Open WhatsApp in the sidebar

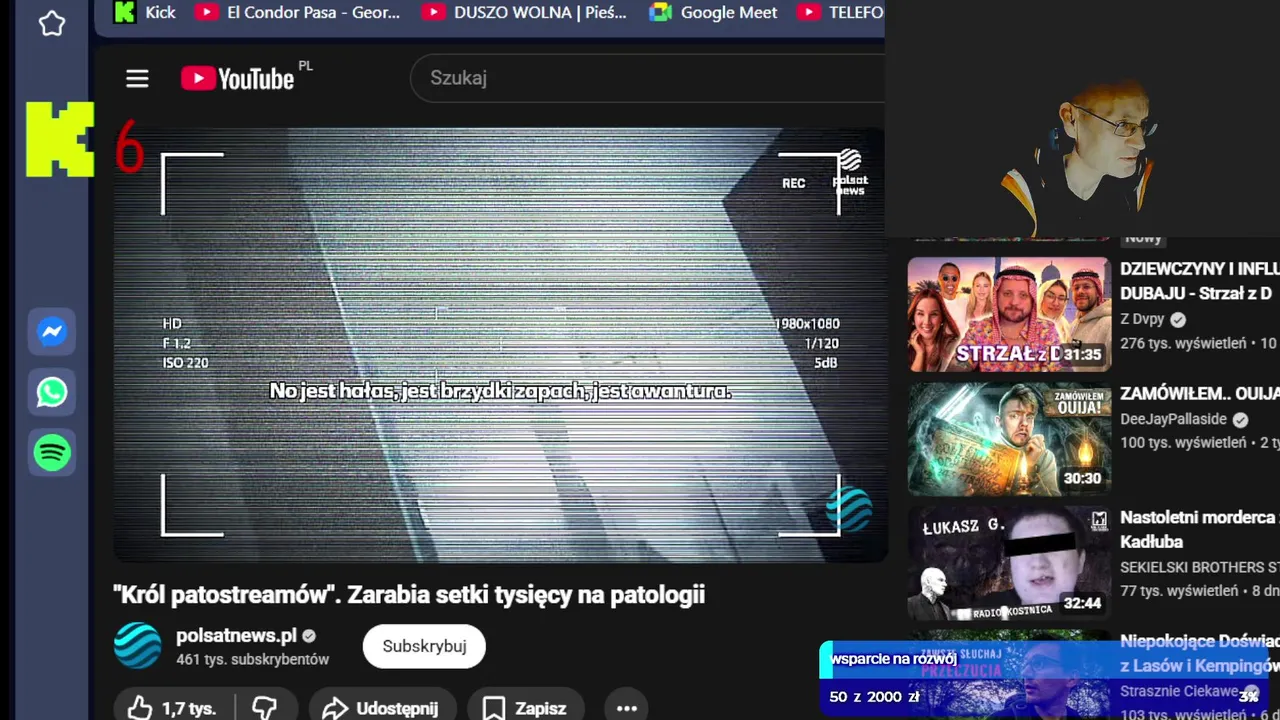[52, 392]
